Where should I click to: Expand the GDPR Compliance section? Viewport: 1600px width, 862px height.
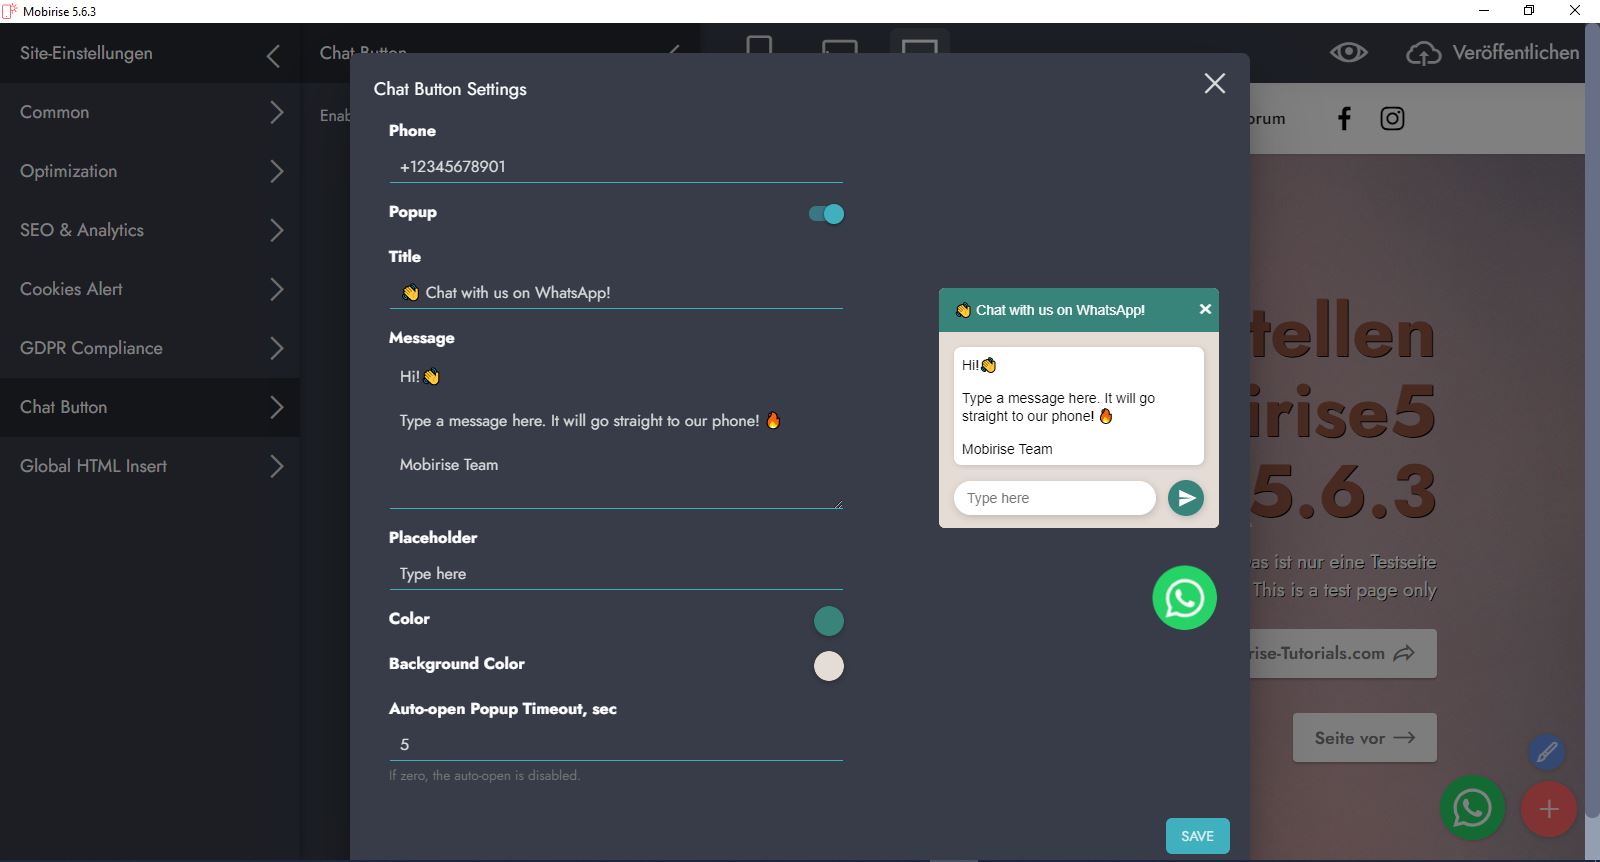150,348
